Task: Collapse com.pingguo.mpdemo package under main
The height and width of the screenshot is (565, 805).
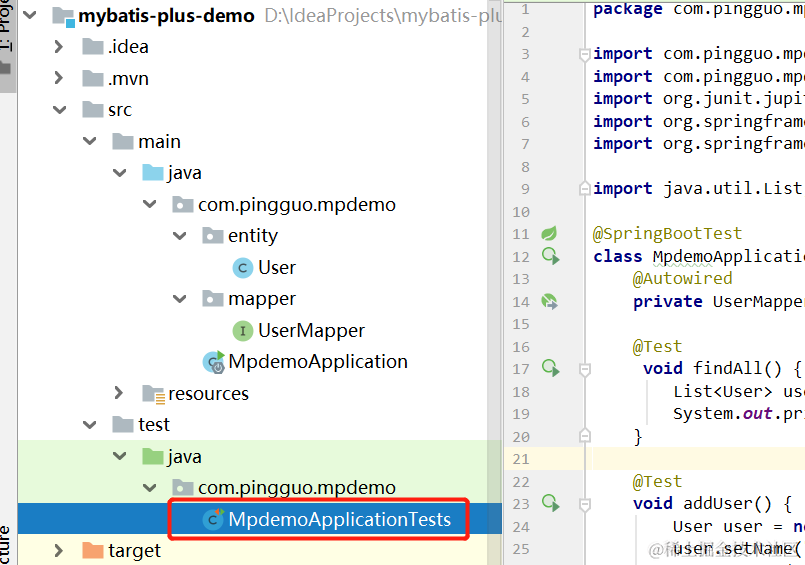Action: click(x=150, y=204)
